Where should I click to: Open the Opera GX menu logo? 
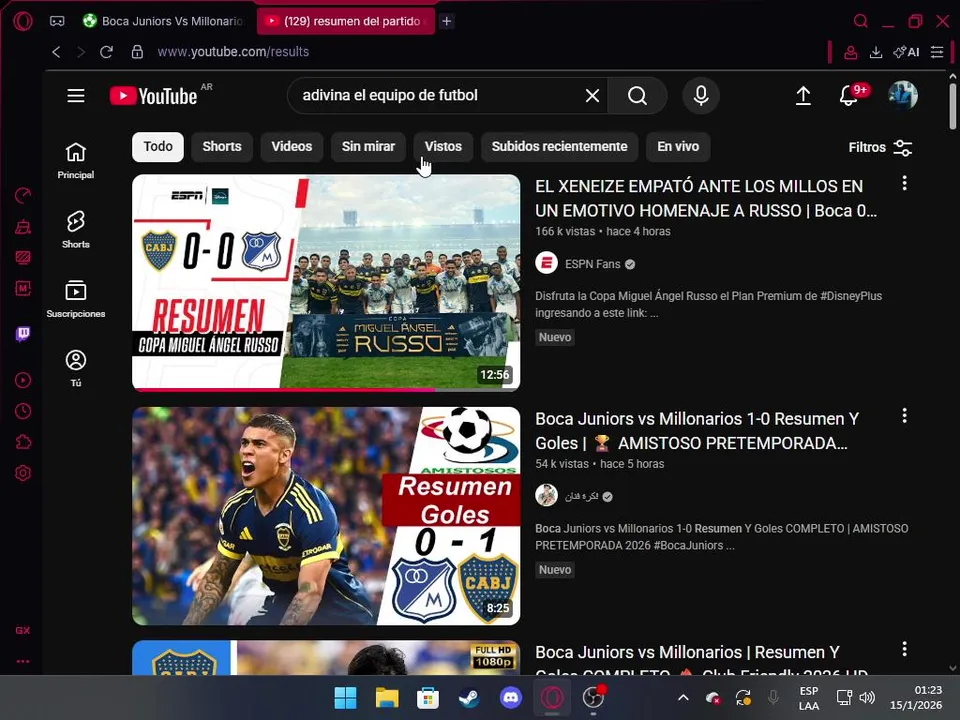(x=23, y=21)
